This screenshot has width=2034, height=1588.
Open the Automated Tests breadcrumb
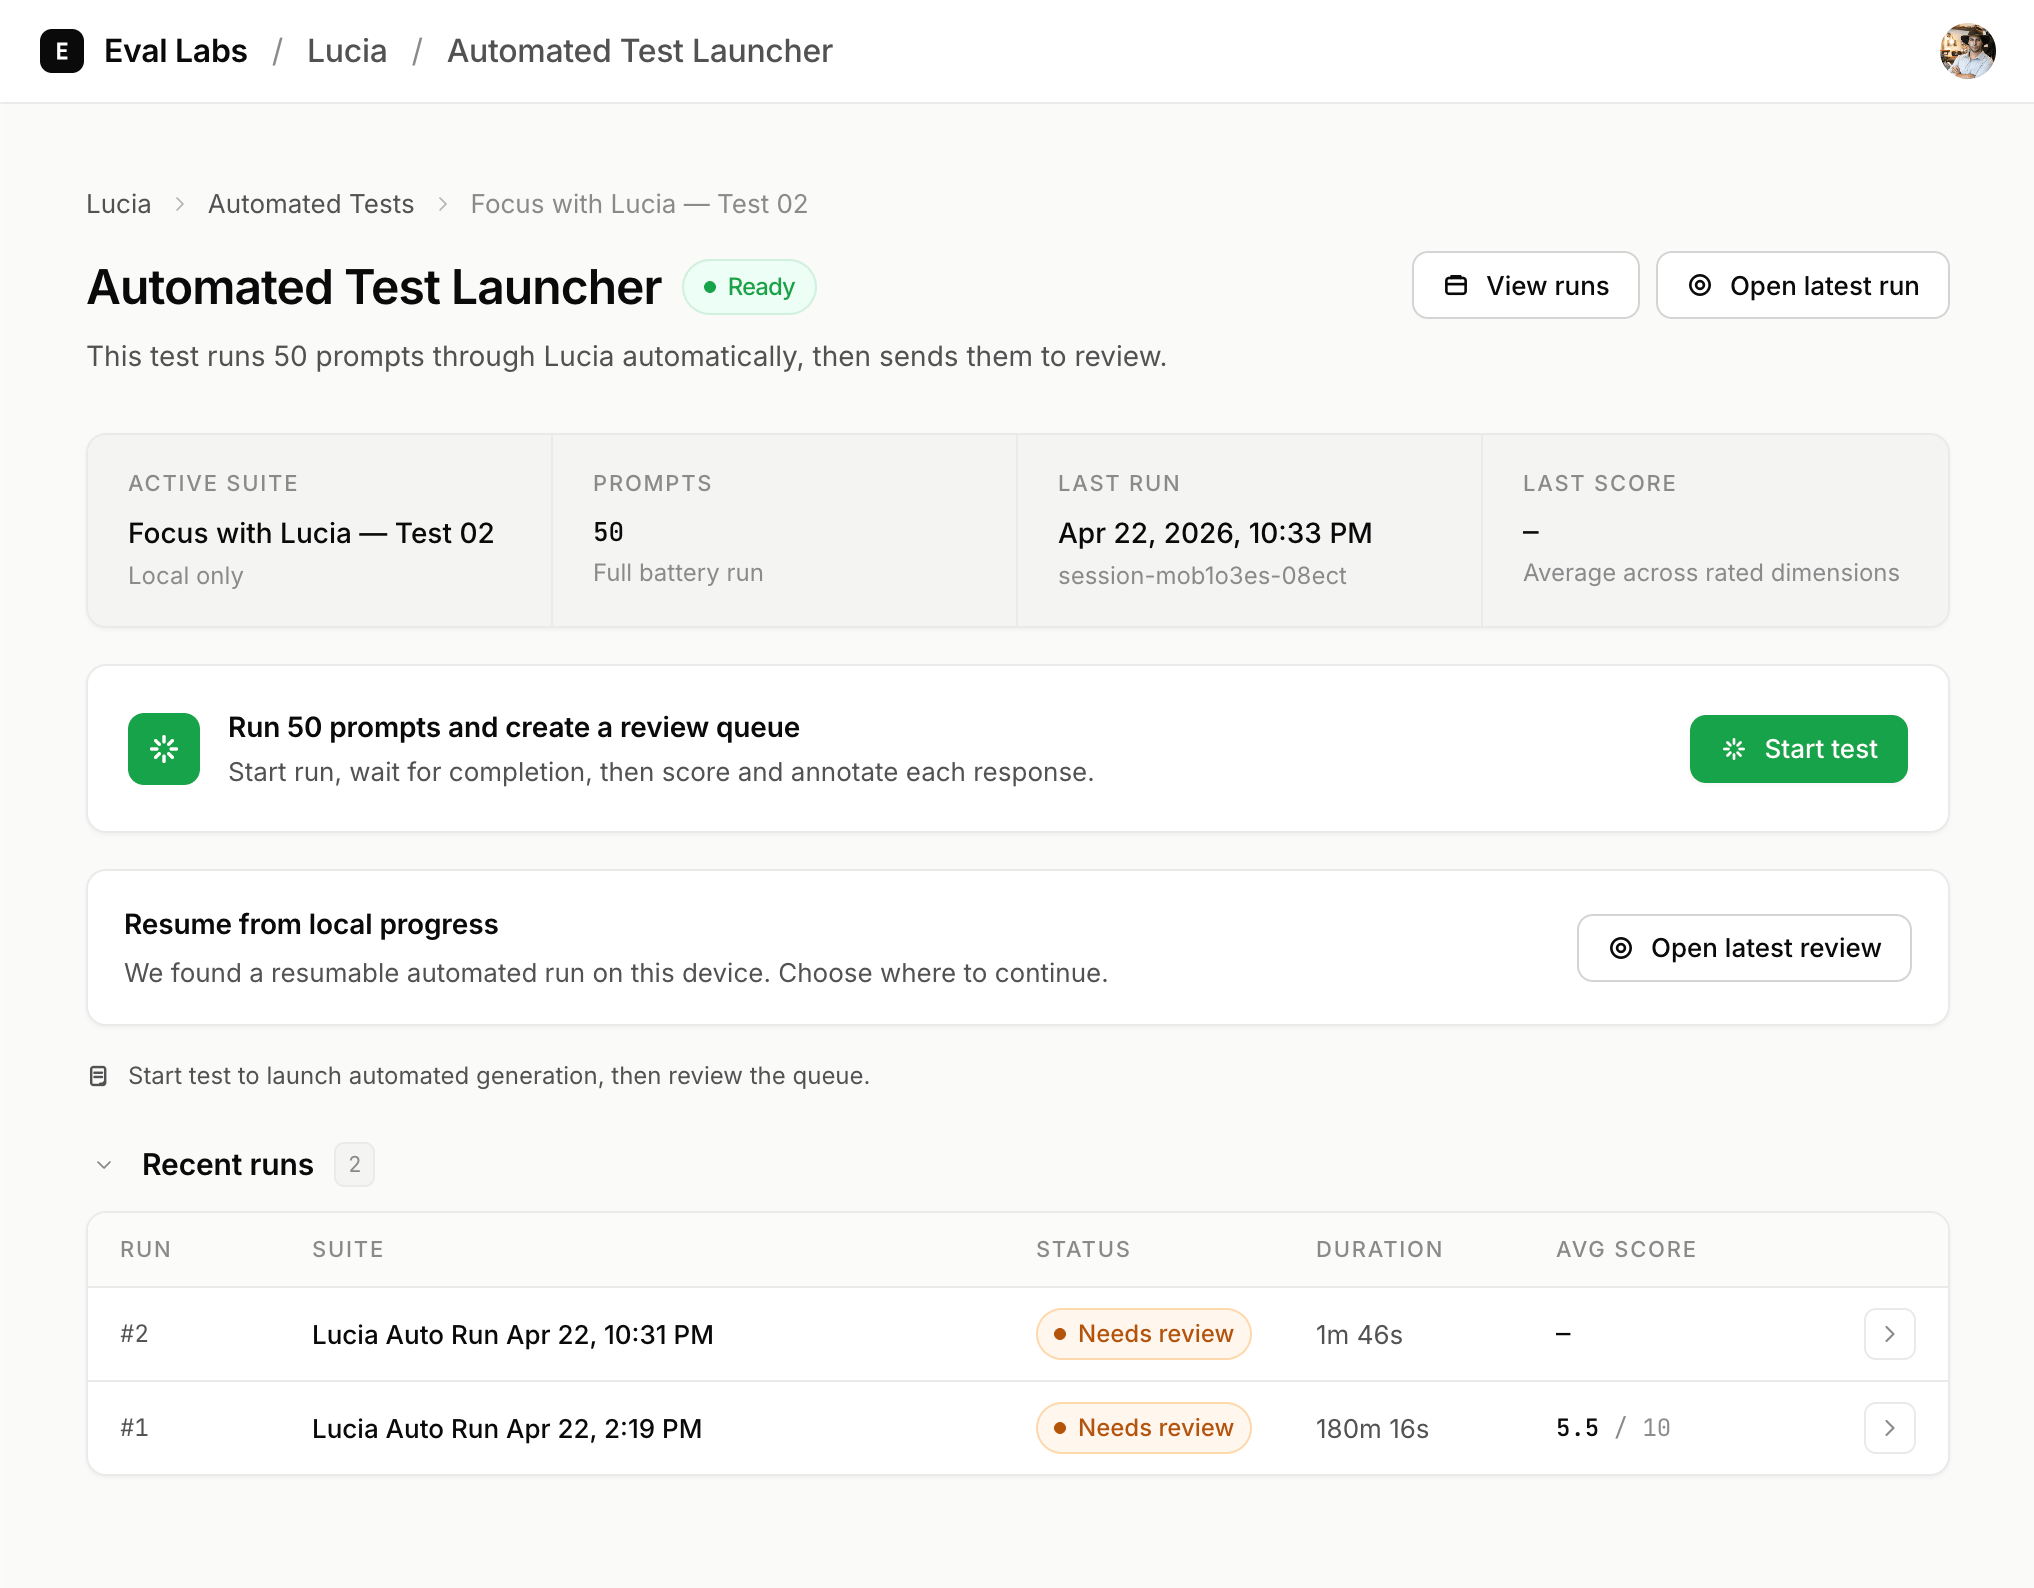point(311,204)
